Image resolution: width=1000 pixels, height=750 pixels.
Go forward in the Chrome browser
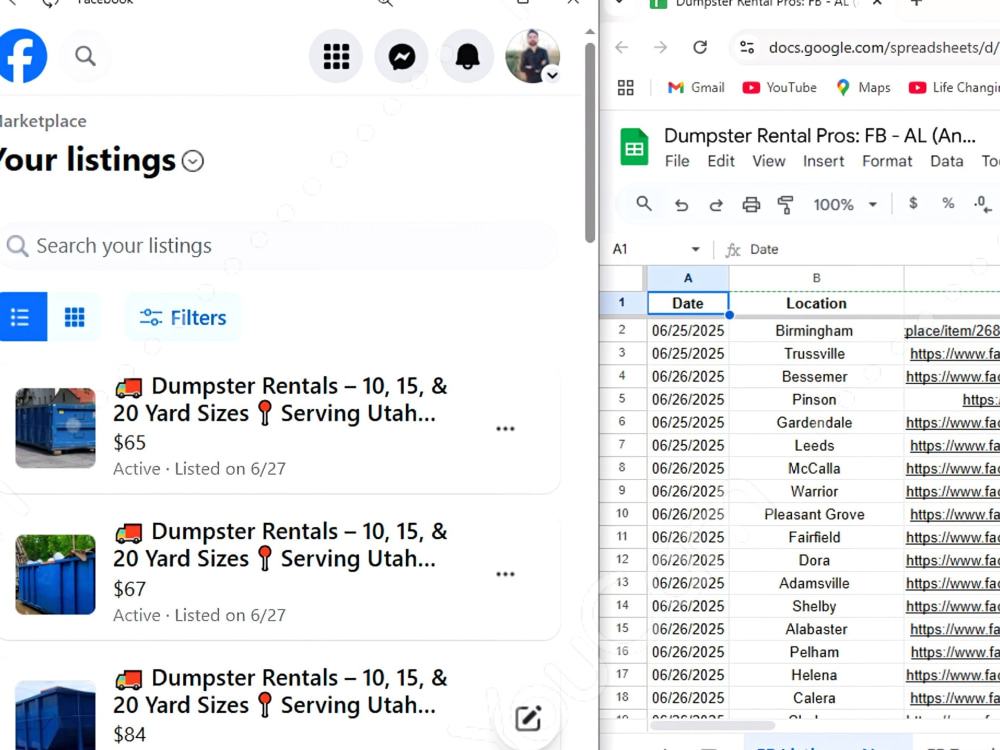pos(661,47)
